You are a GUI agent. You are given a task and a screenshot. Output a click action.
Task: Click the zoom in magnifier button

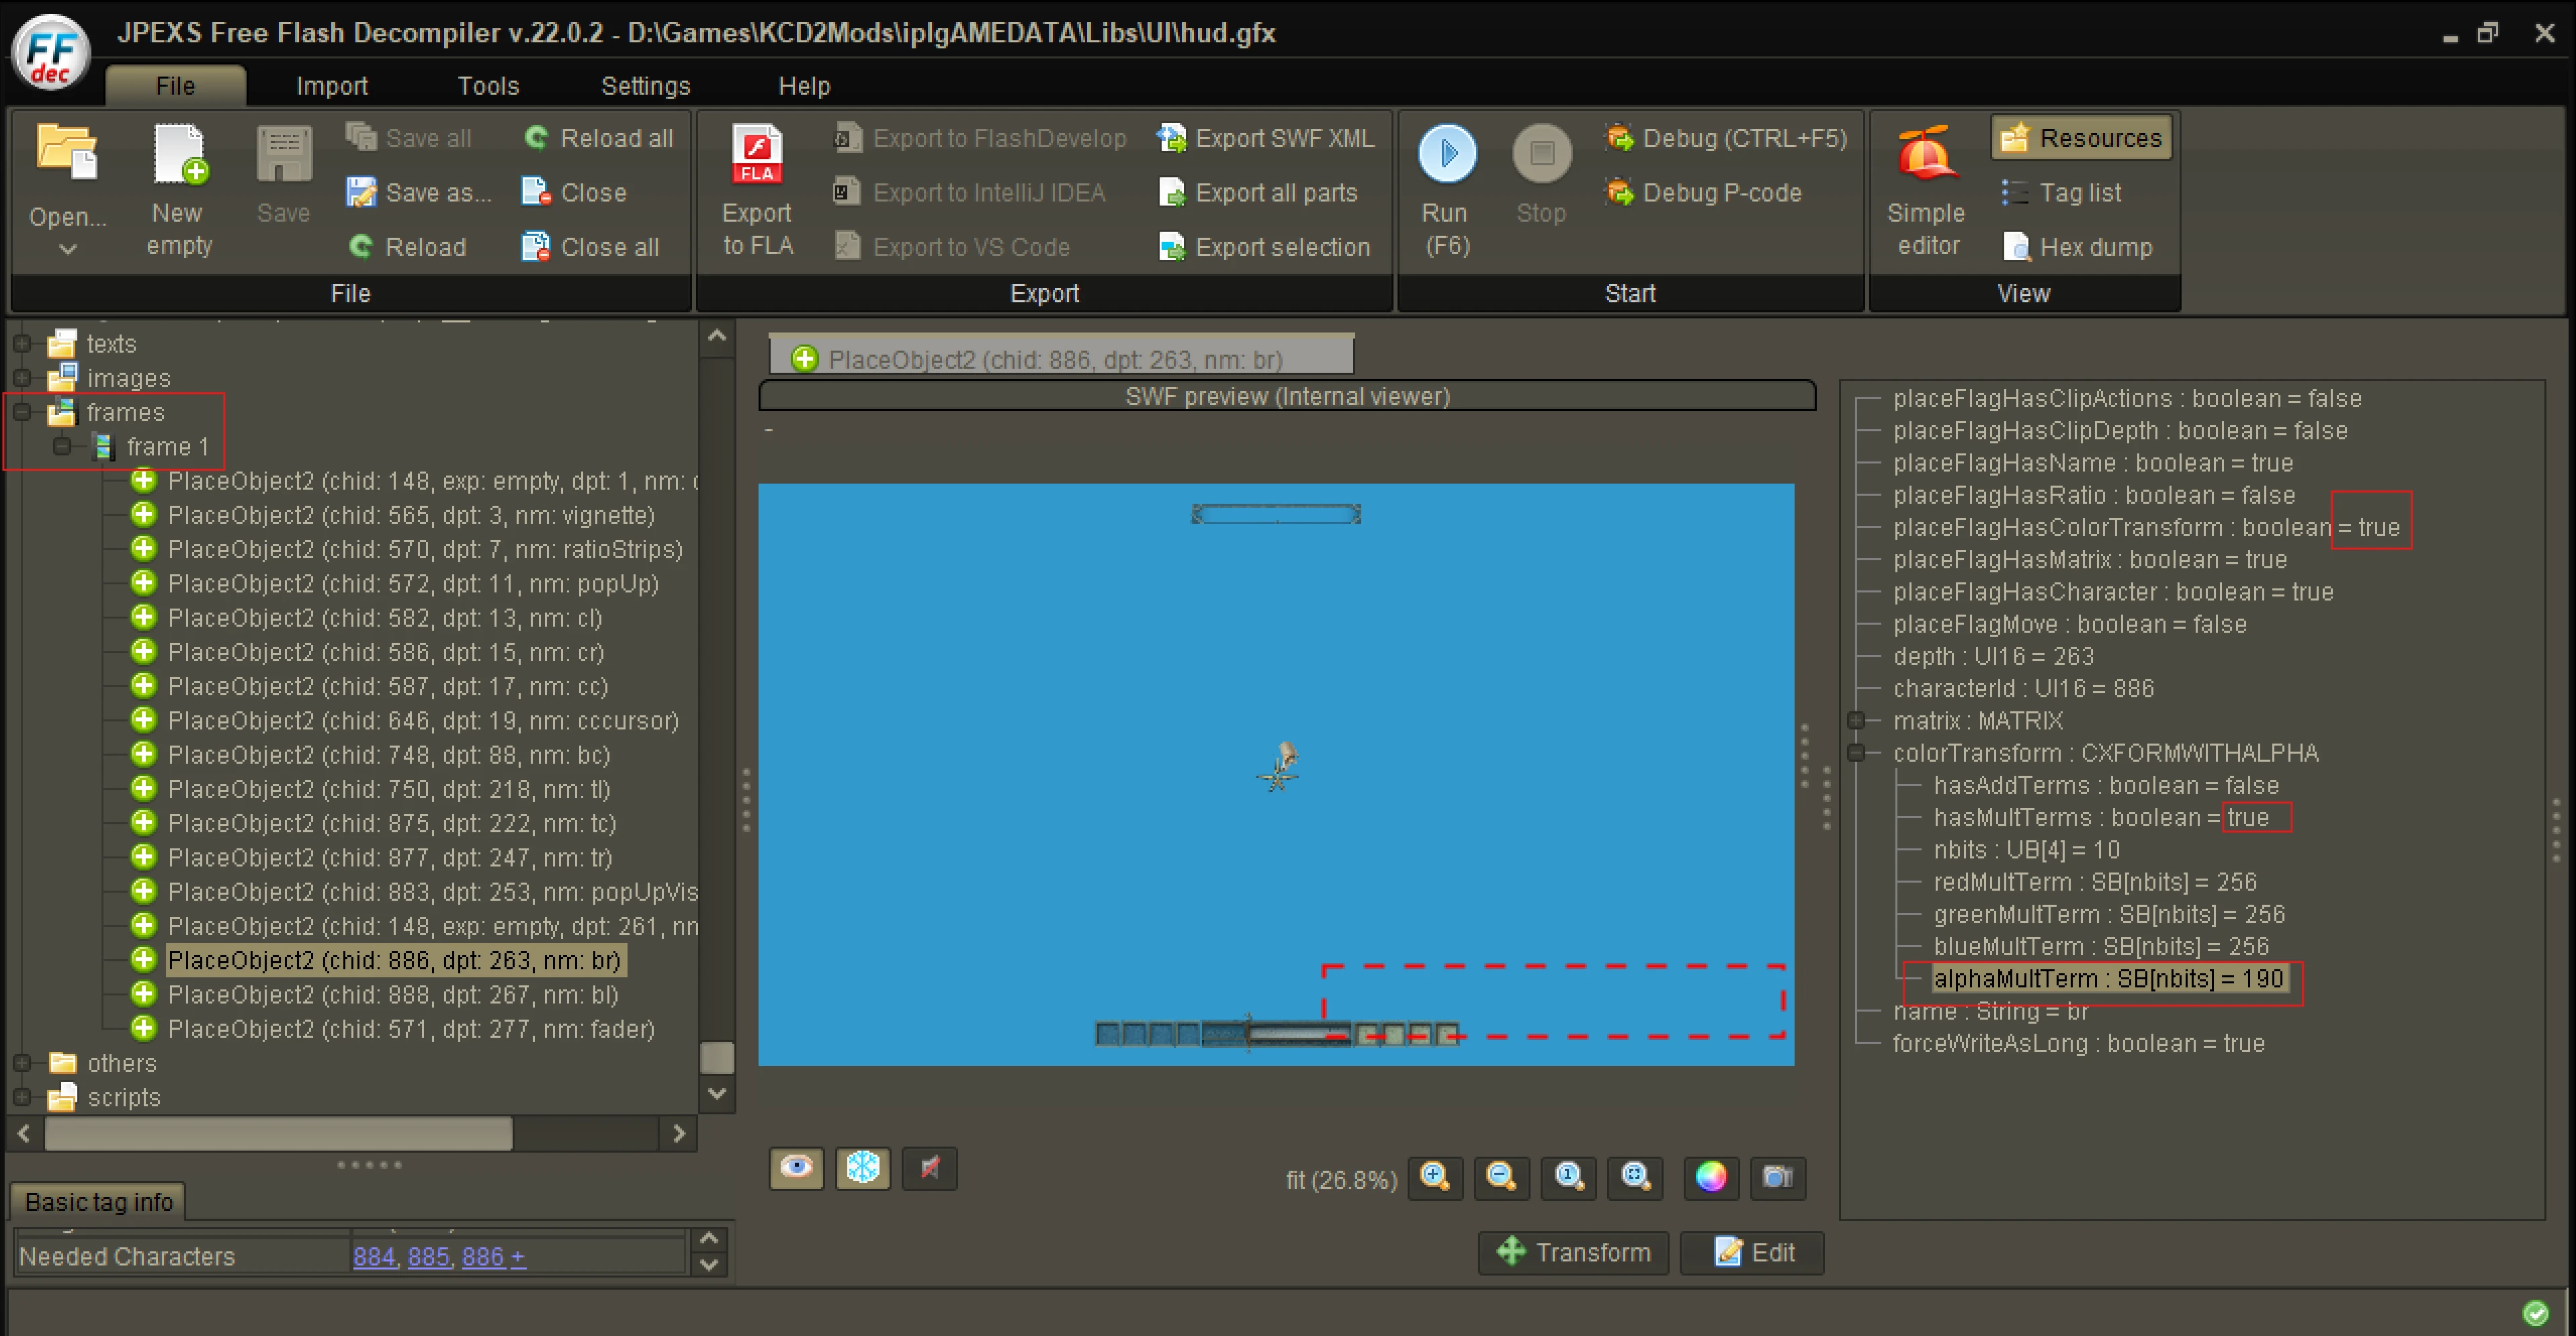click(1435, 1177)
